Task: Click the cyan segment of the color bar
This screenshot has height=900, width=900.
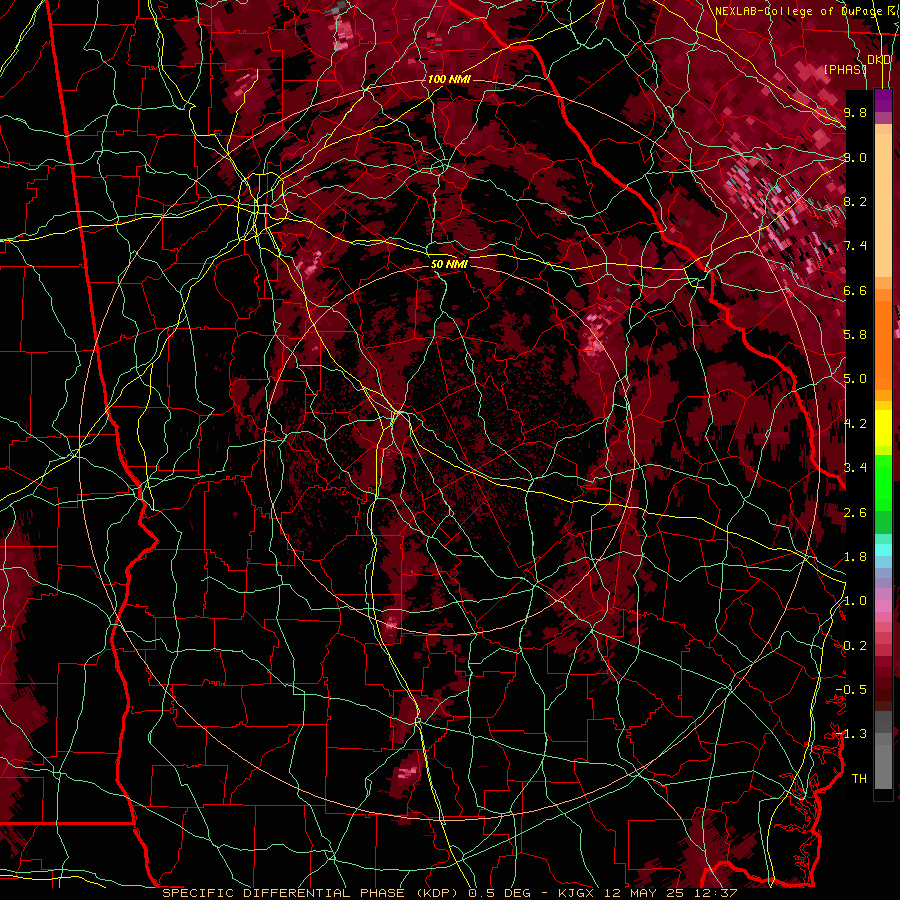Action: (x=883, y=549)
